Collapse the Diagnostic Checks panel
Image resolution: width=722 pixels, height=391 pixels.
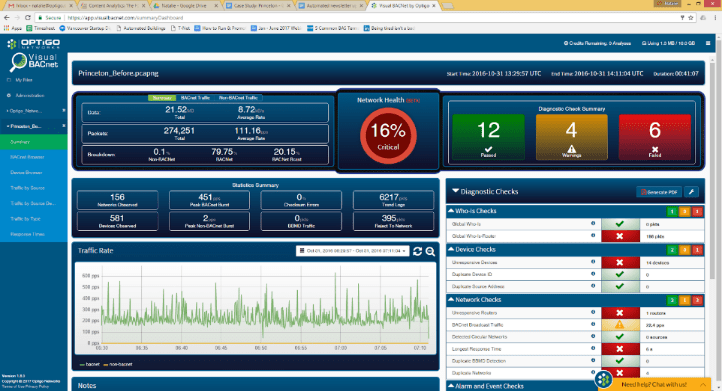[455, 191]
